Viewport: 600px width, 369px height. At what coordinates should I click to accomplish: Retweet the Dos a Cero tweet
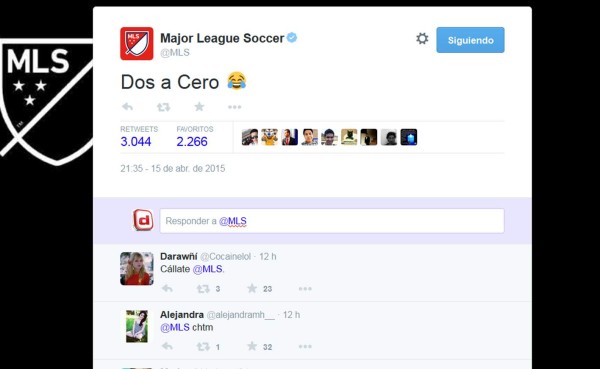tap(163, 107)
